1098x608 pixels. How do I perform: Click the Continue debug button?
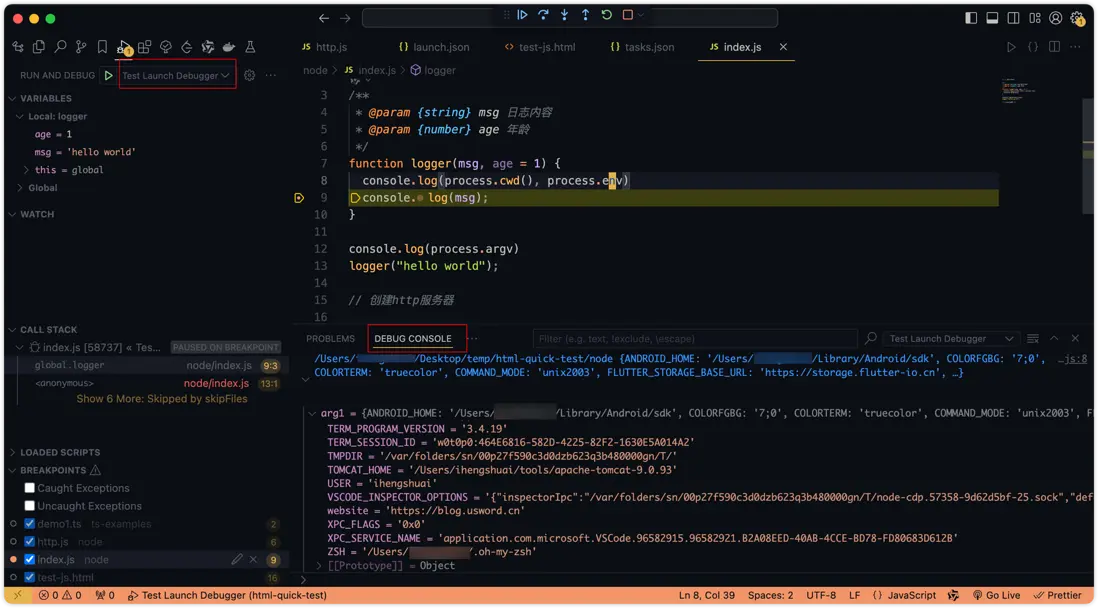(x=522, y=15)
